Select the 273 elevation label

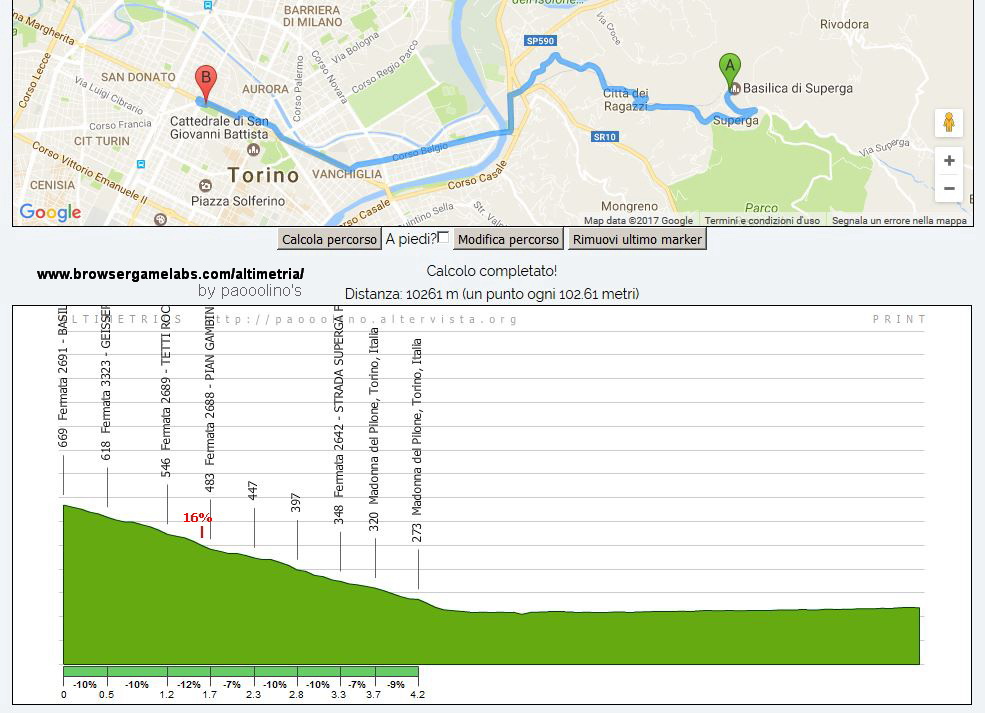[x=416, y=533]
